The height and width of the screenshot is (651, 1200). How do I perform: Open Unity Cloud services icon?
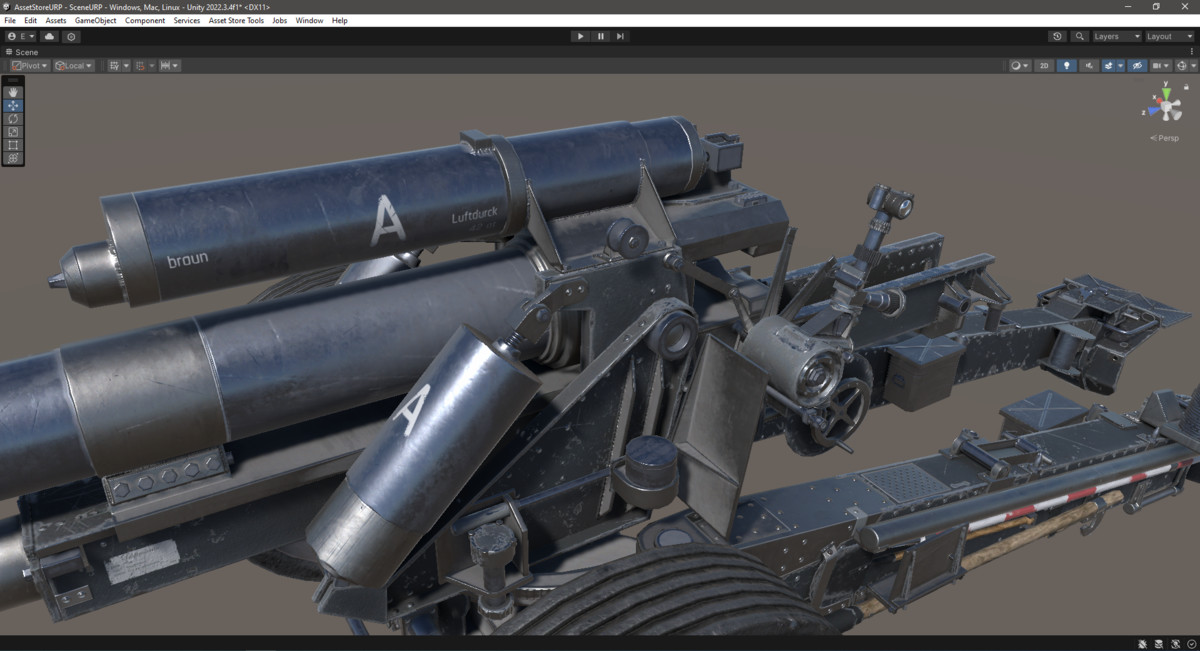[49, 36]
